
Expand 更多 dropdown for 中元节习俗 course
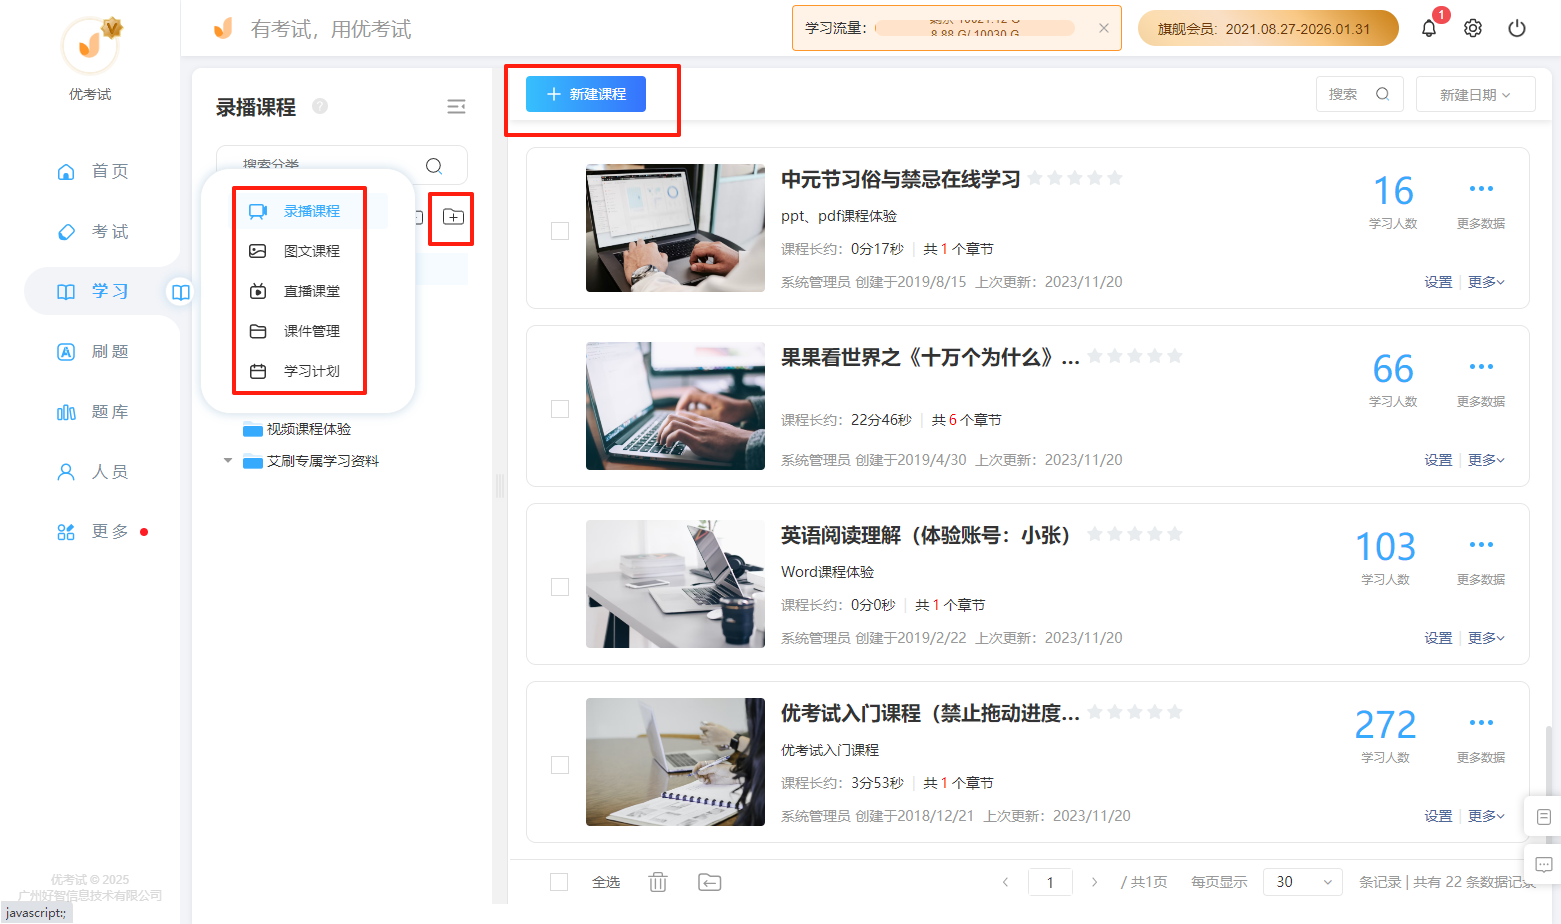point(1486,282)
